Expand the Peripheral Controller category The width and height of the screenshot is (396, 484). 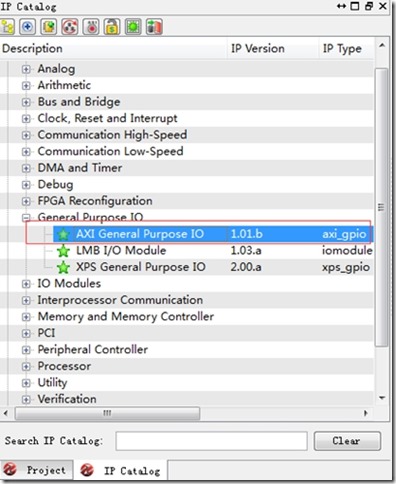(x=26, y=350)
